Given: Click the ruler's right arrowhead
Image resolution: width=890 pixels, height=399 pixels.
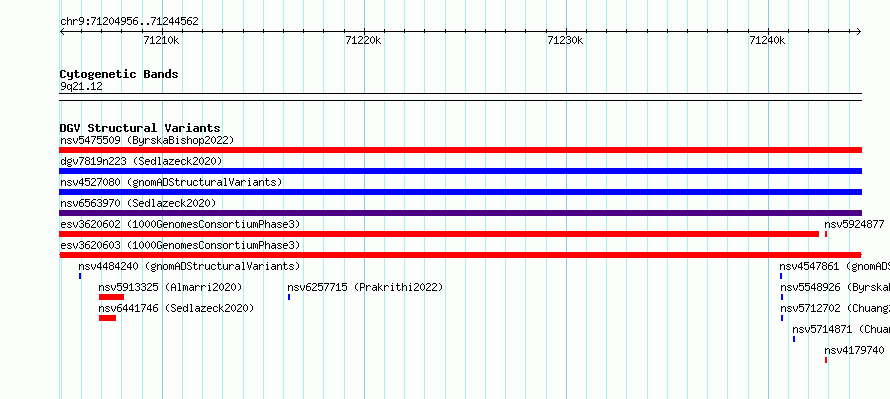Looking at the screenshot, I should 859,31.
